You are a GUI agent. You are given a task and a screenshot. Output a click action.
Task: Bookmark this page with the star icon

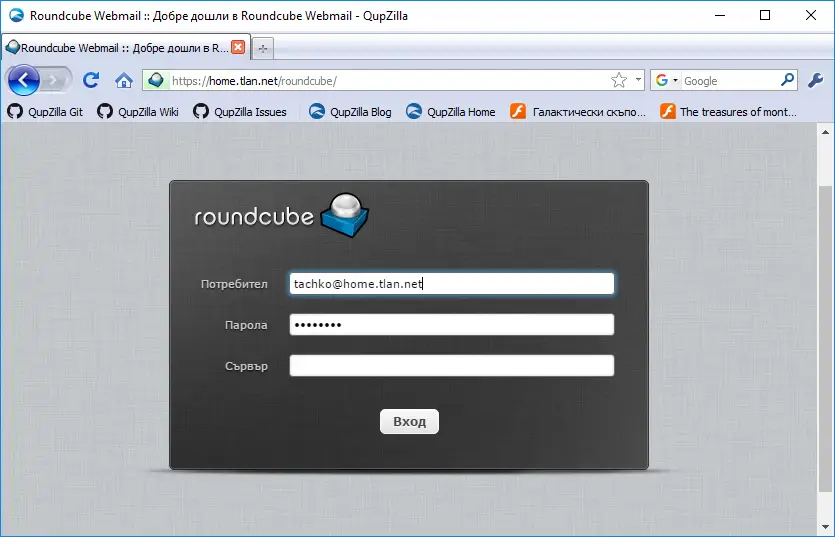pos(619,80)
